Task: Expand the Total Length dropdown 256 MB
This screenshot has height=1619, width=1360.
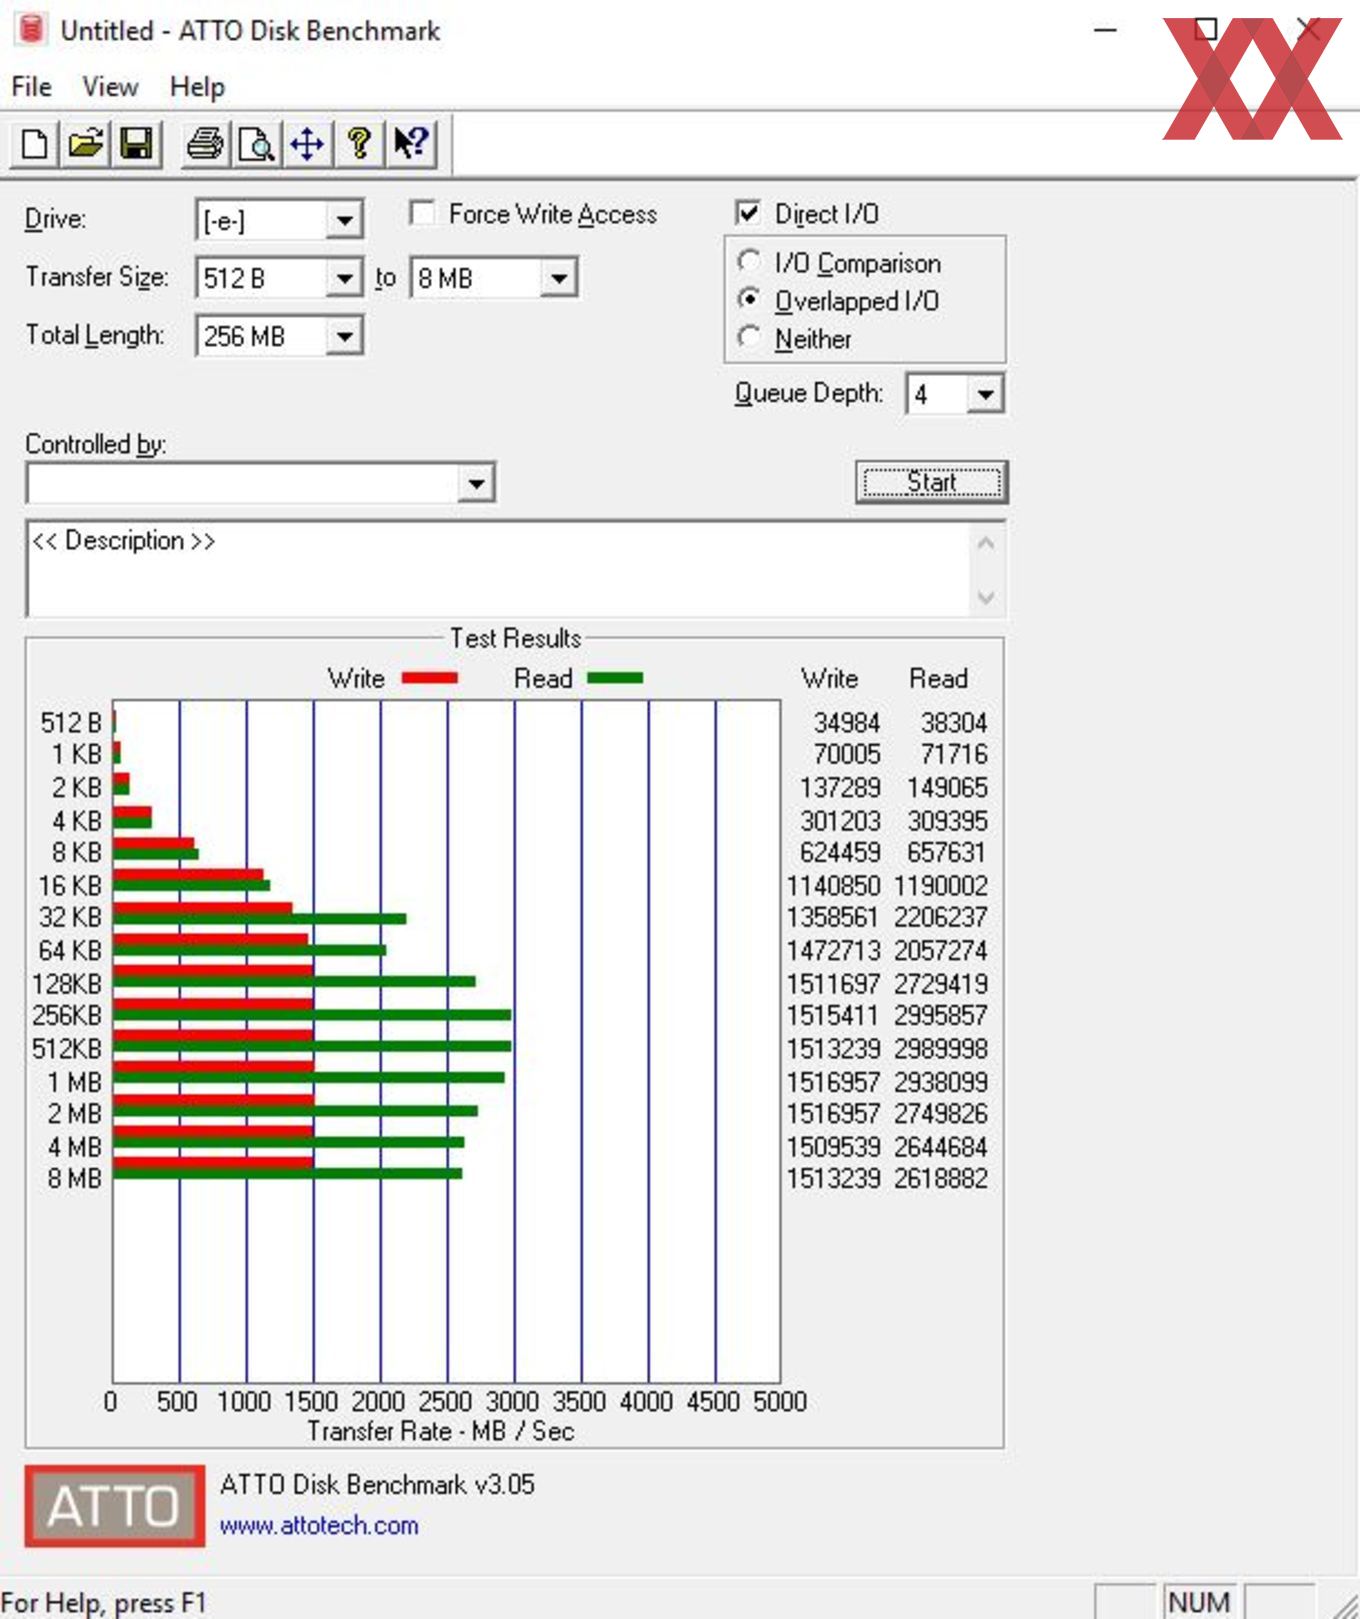Action: [344, 336]
